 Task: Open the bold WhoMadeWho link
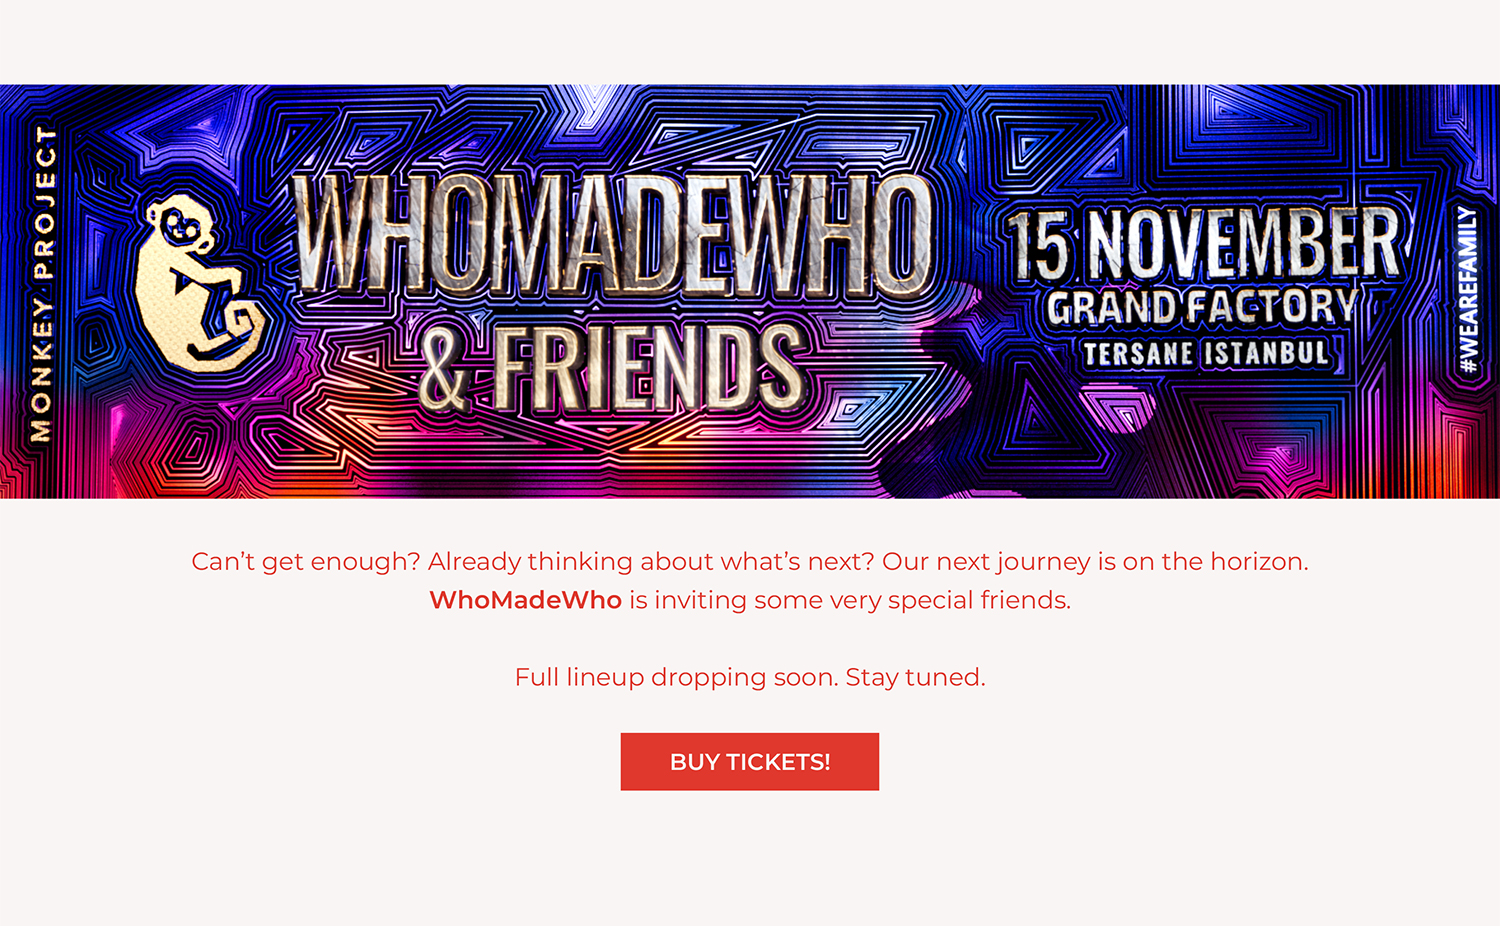click(x=525, y=600)
